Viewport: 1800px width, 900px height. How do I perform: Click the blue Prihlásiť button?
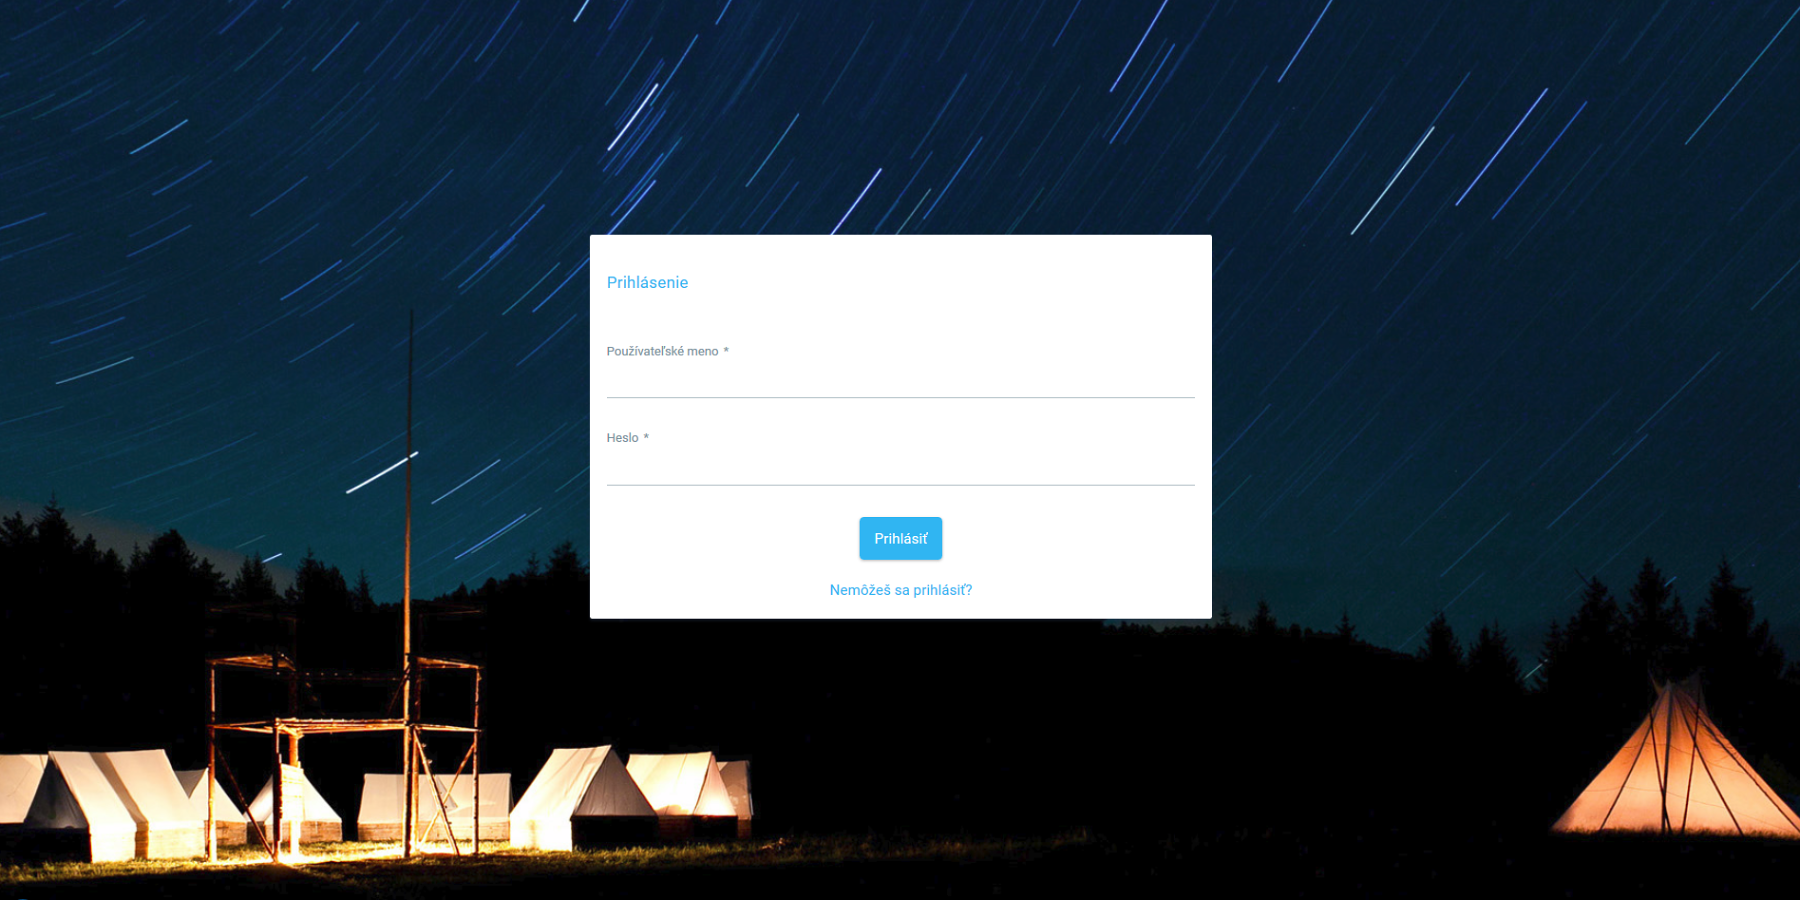pyautogui.click(x=900, y=538)
